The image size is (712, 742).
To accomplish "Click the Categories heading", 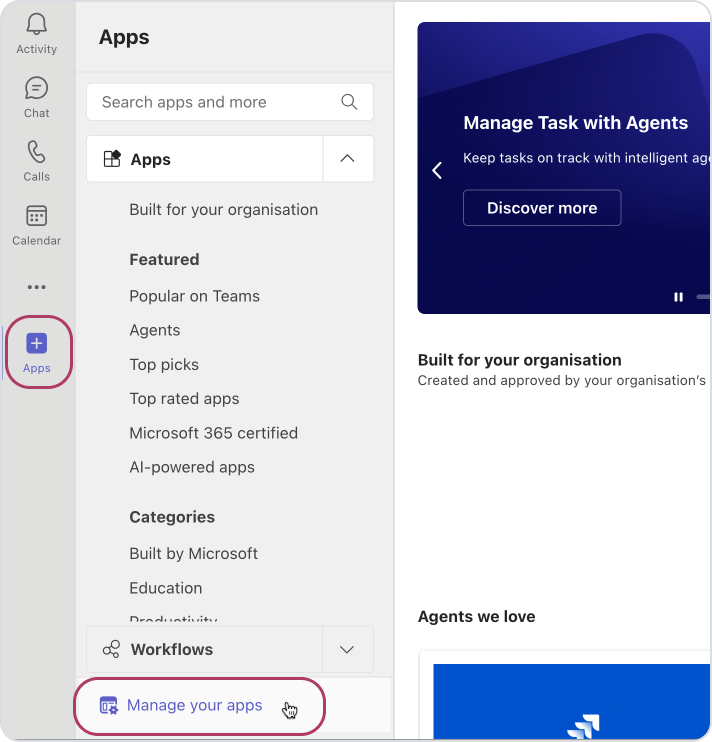I will (x=172, y=517).
